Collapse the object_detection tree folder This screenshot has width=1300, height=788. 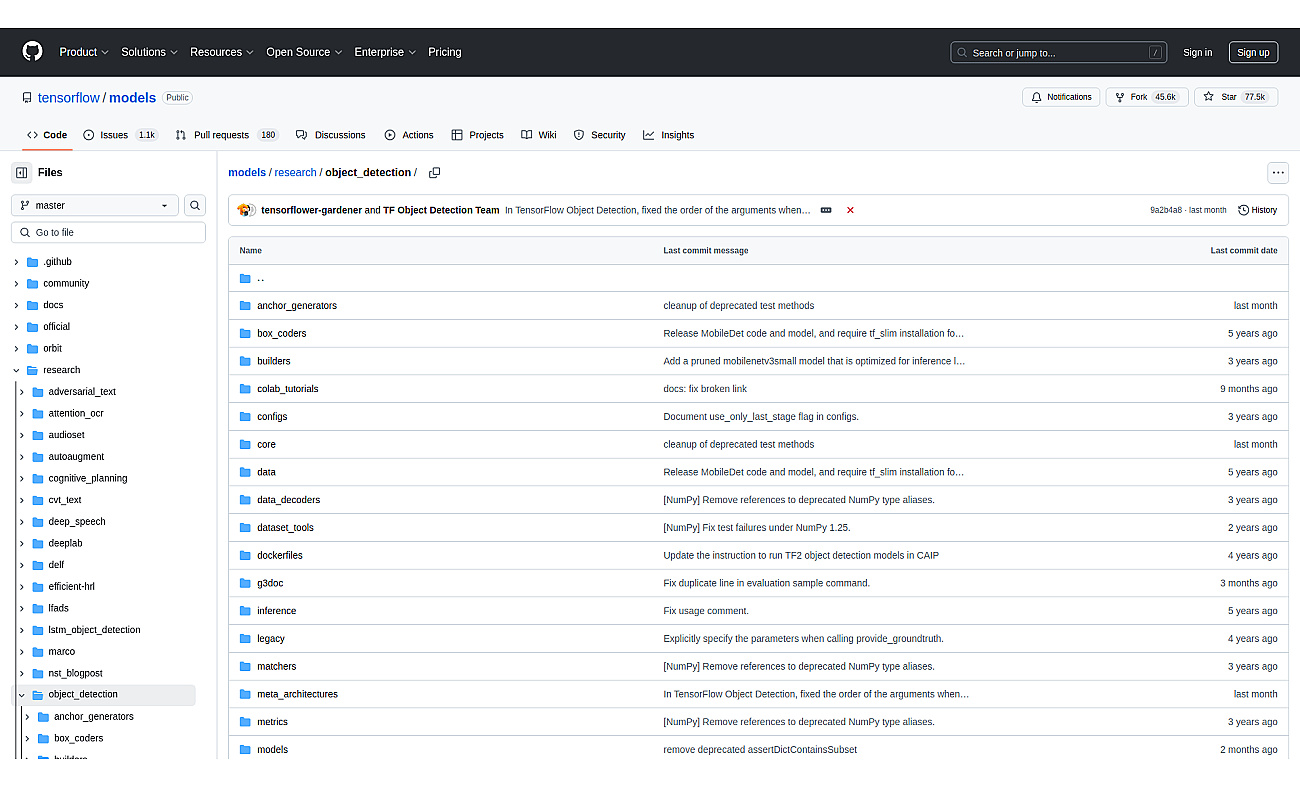22,694
